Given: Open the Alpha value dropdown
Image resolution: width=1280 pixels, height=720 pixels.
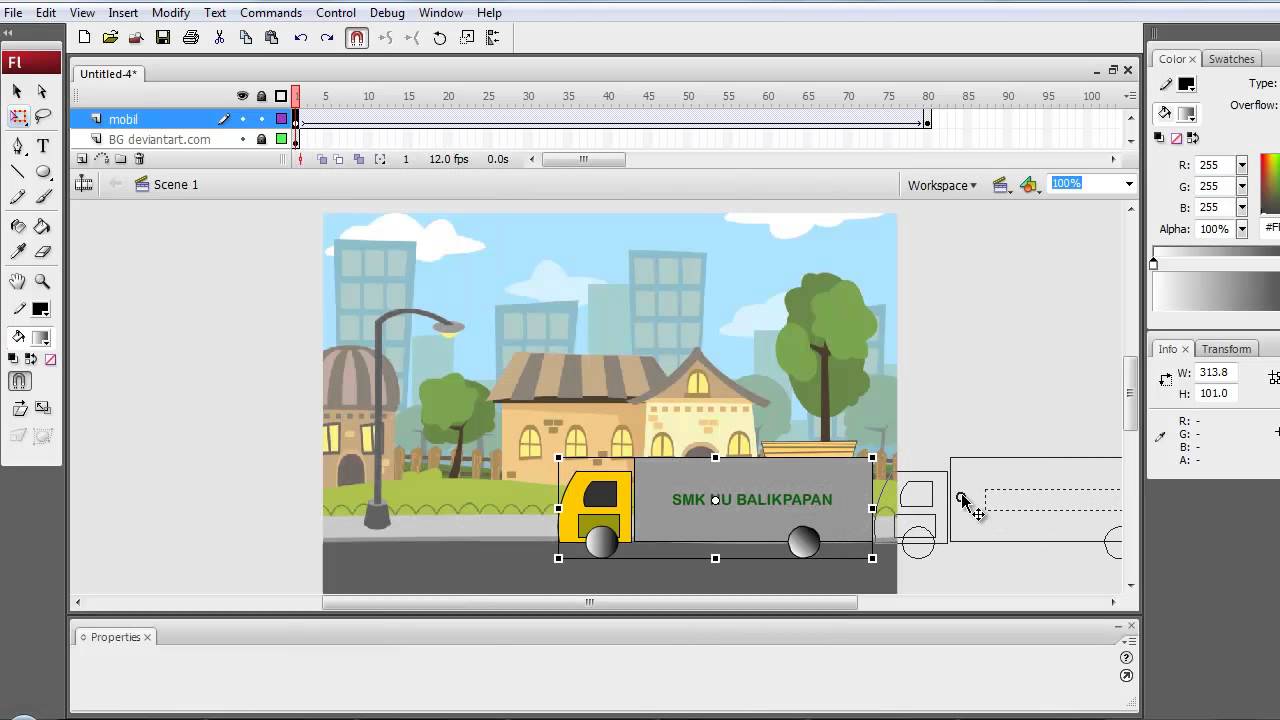Looking at the screenshot, I should [1242, 229].
